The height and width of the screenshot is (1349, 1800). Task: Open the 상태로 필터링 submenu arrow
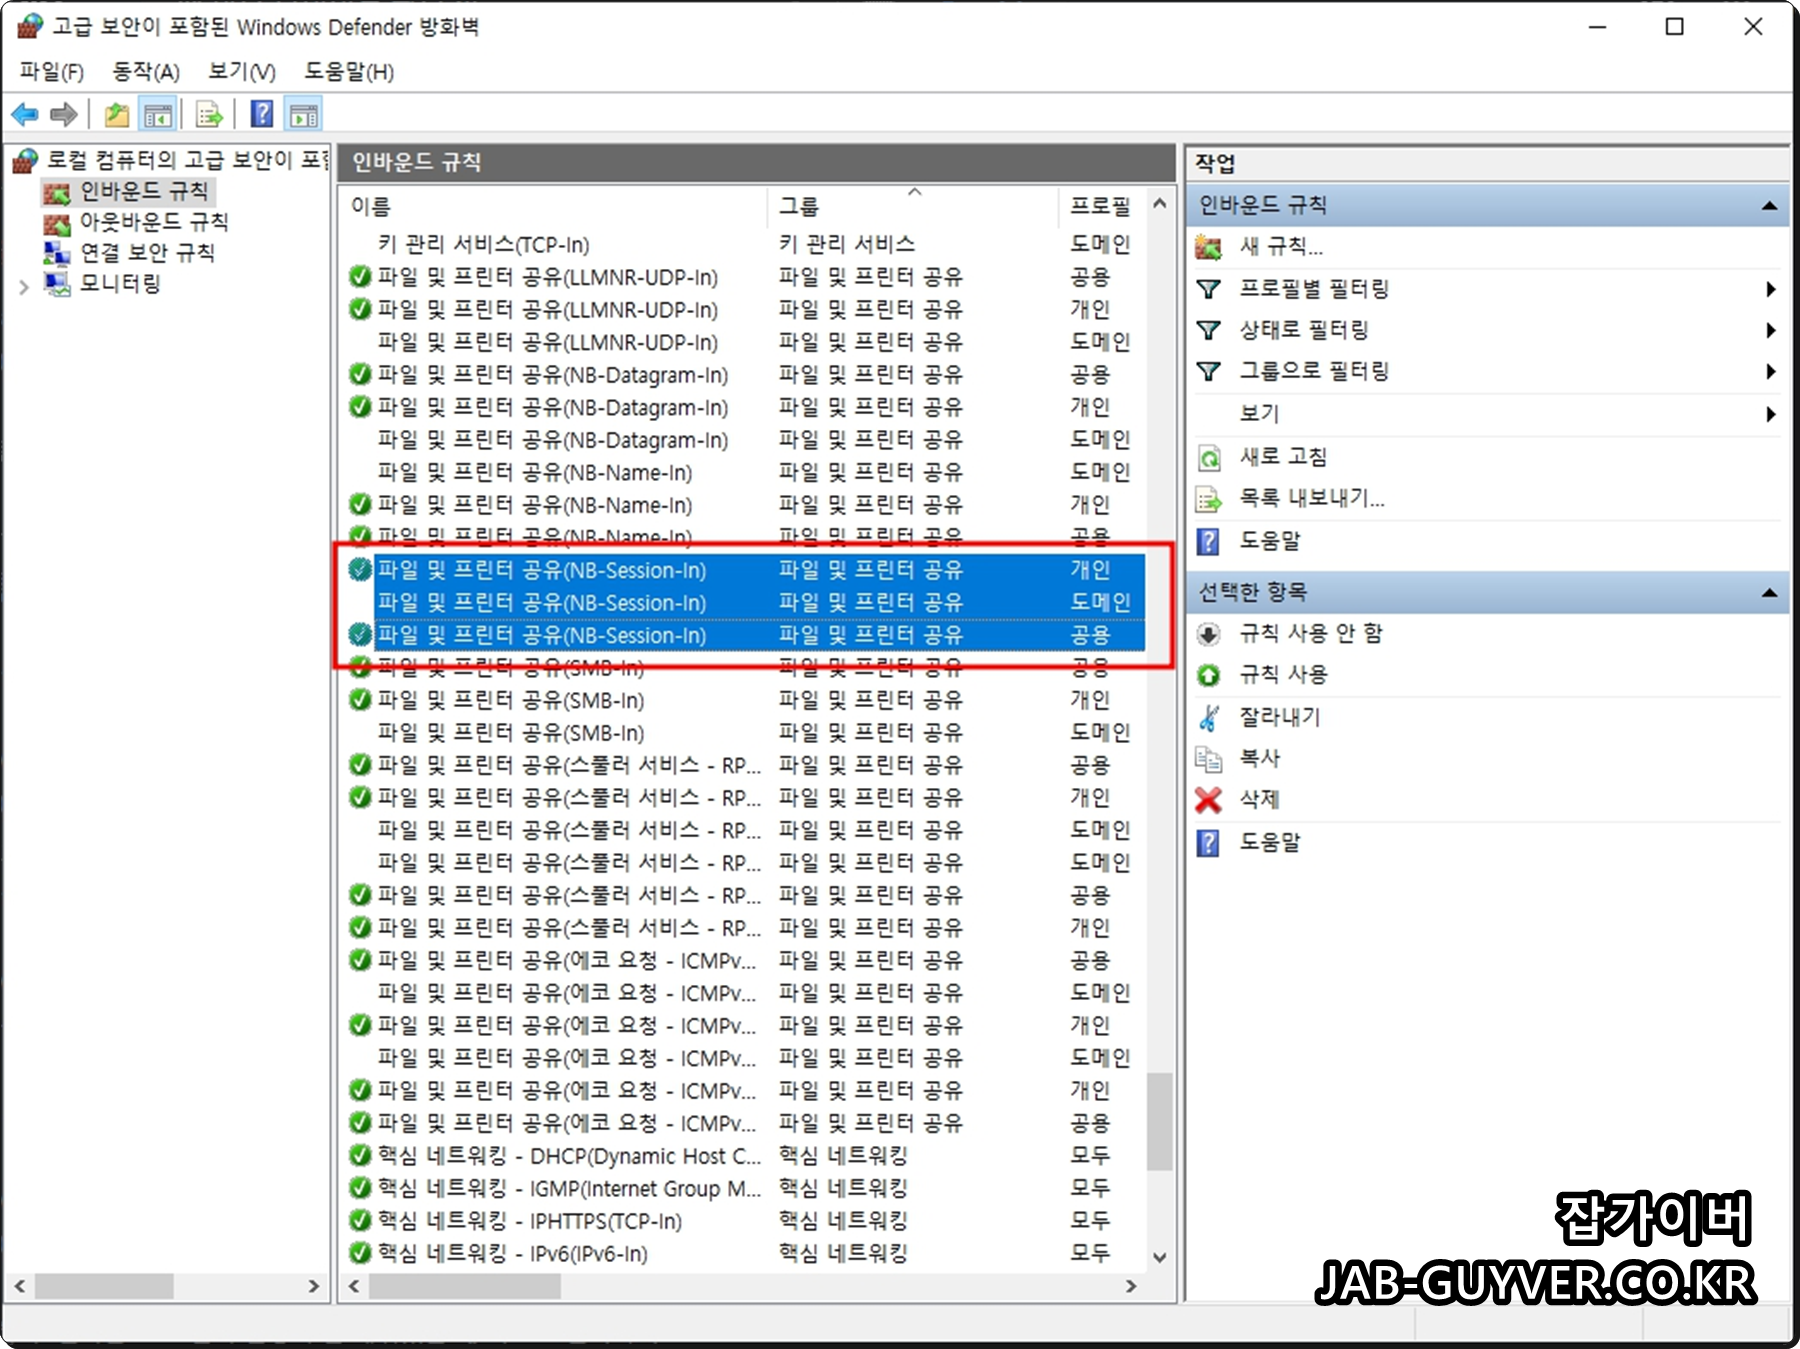[1770, 331]
